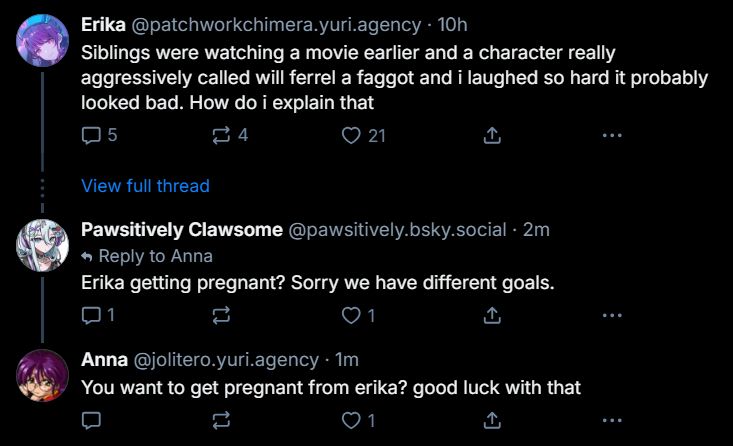Screen dimensions: 733x446
Task: Like Anna's post
Action: pos(350,420)
